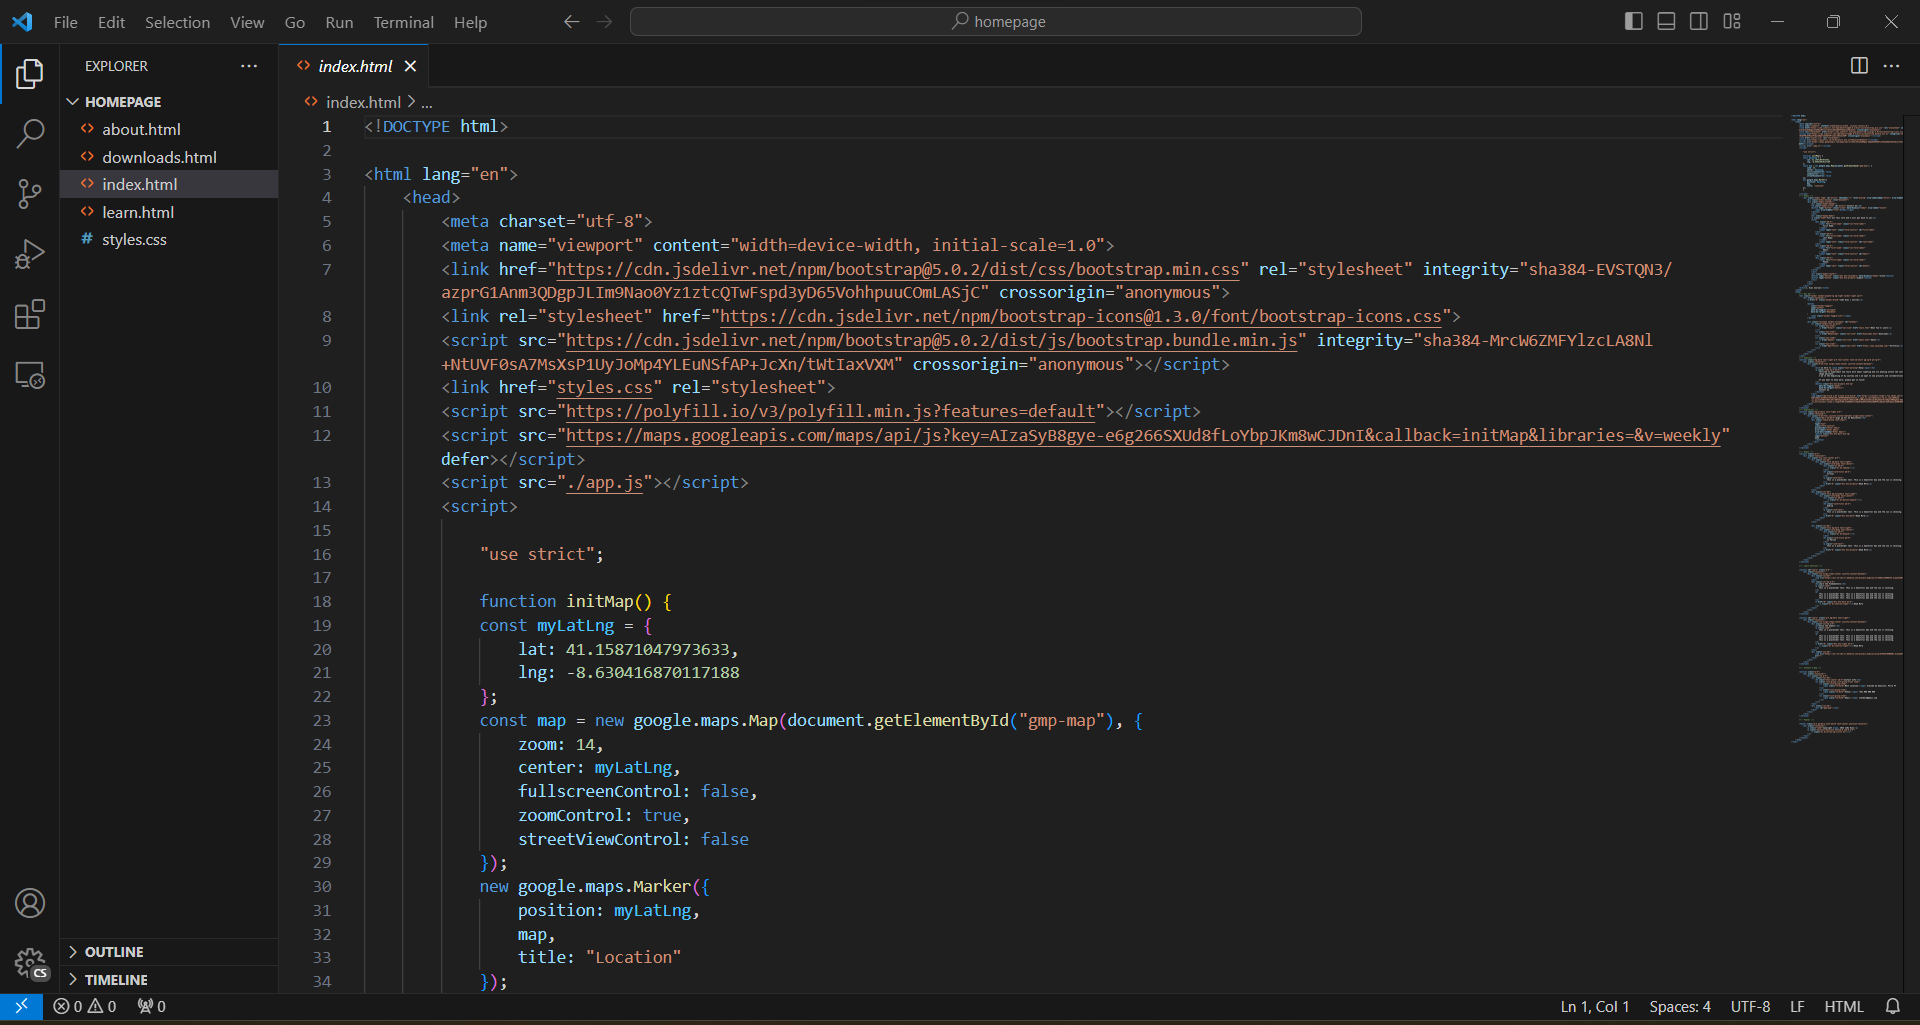Image resolution: width=1920 pixels, height=1025 pixels.
Task: Open the Extensions view
Action: click(30, 315)
